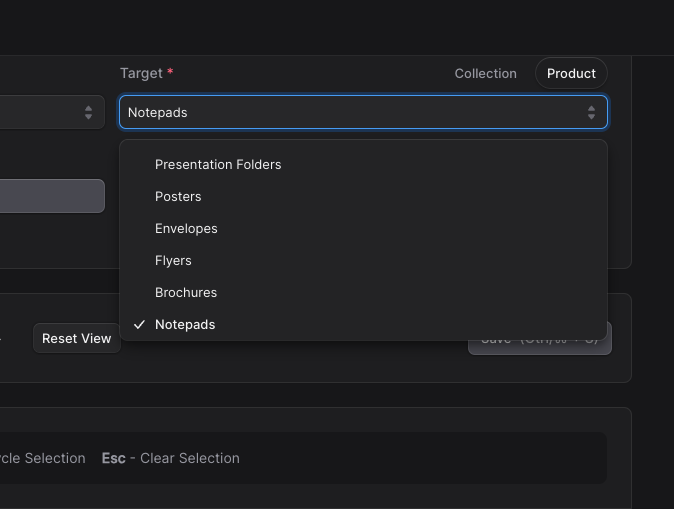Click the gray button left of the dropdown list
This screenshot has height=509, width=674.
point(52,196)
